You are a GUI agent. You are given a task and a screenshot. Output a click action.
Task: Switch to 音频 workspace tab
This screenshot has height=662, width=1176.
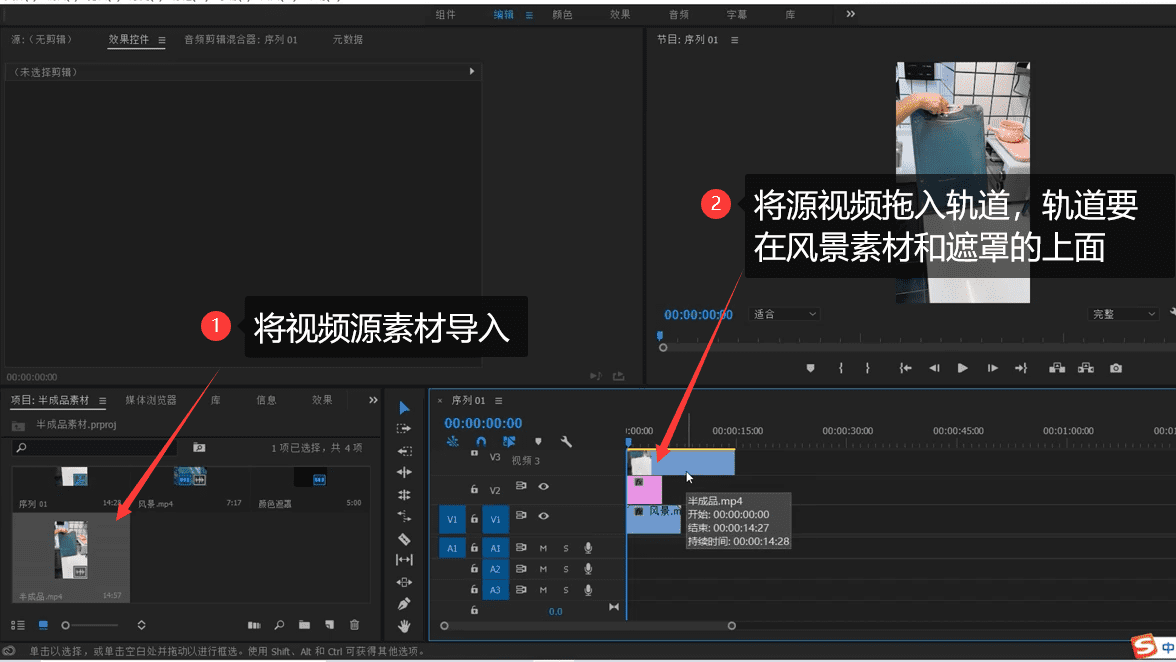[679, 14]
